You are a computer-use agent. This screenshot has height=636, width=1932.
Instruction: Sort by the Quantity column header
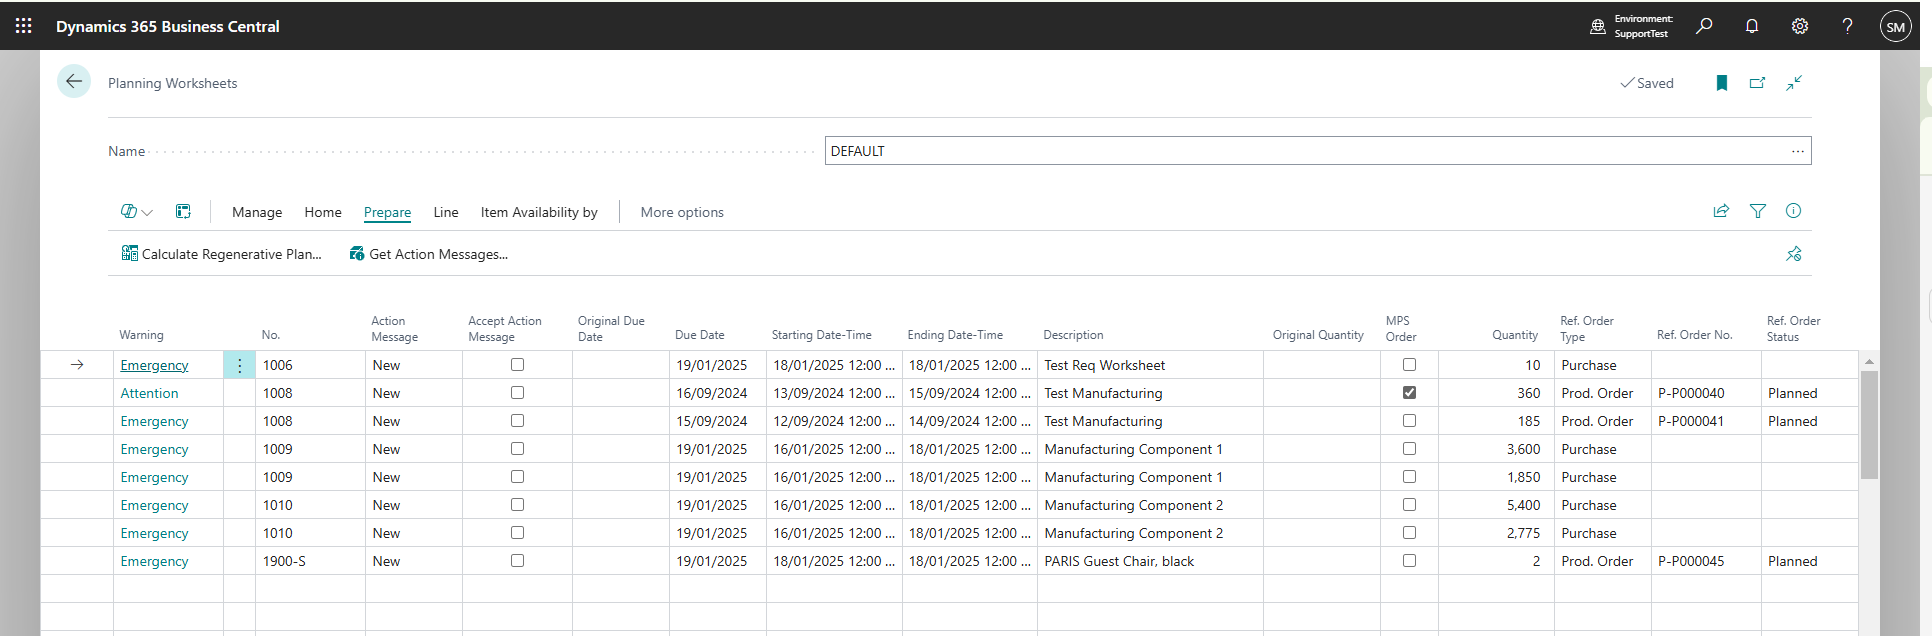(x=1515, y=335)
